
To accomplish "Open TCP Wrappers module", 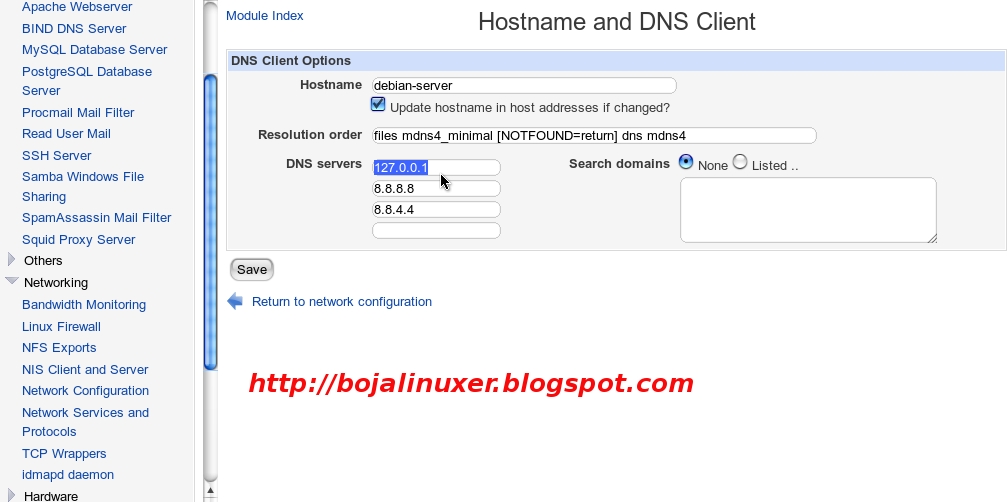I will (x=64, y=453).
